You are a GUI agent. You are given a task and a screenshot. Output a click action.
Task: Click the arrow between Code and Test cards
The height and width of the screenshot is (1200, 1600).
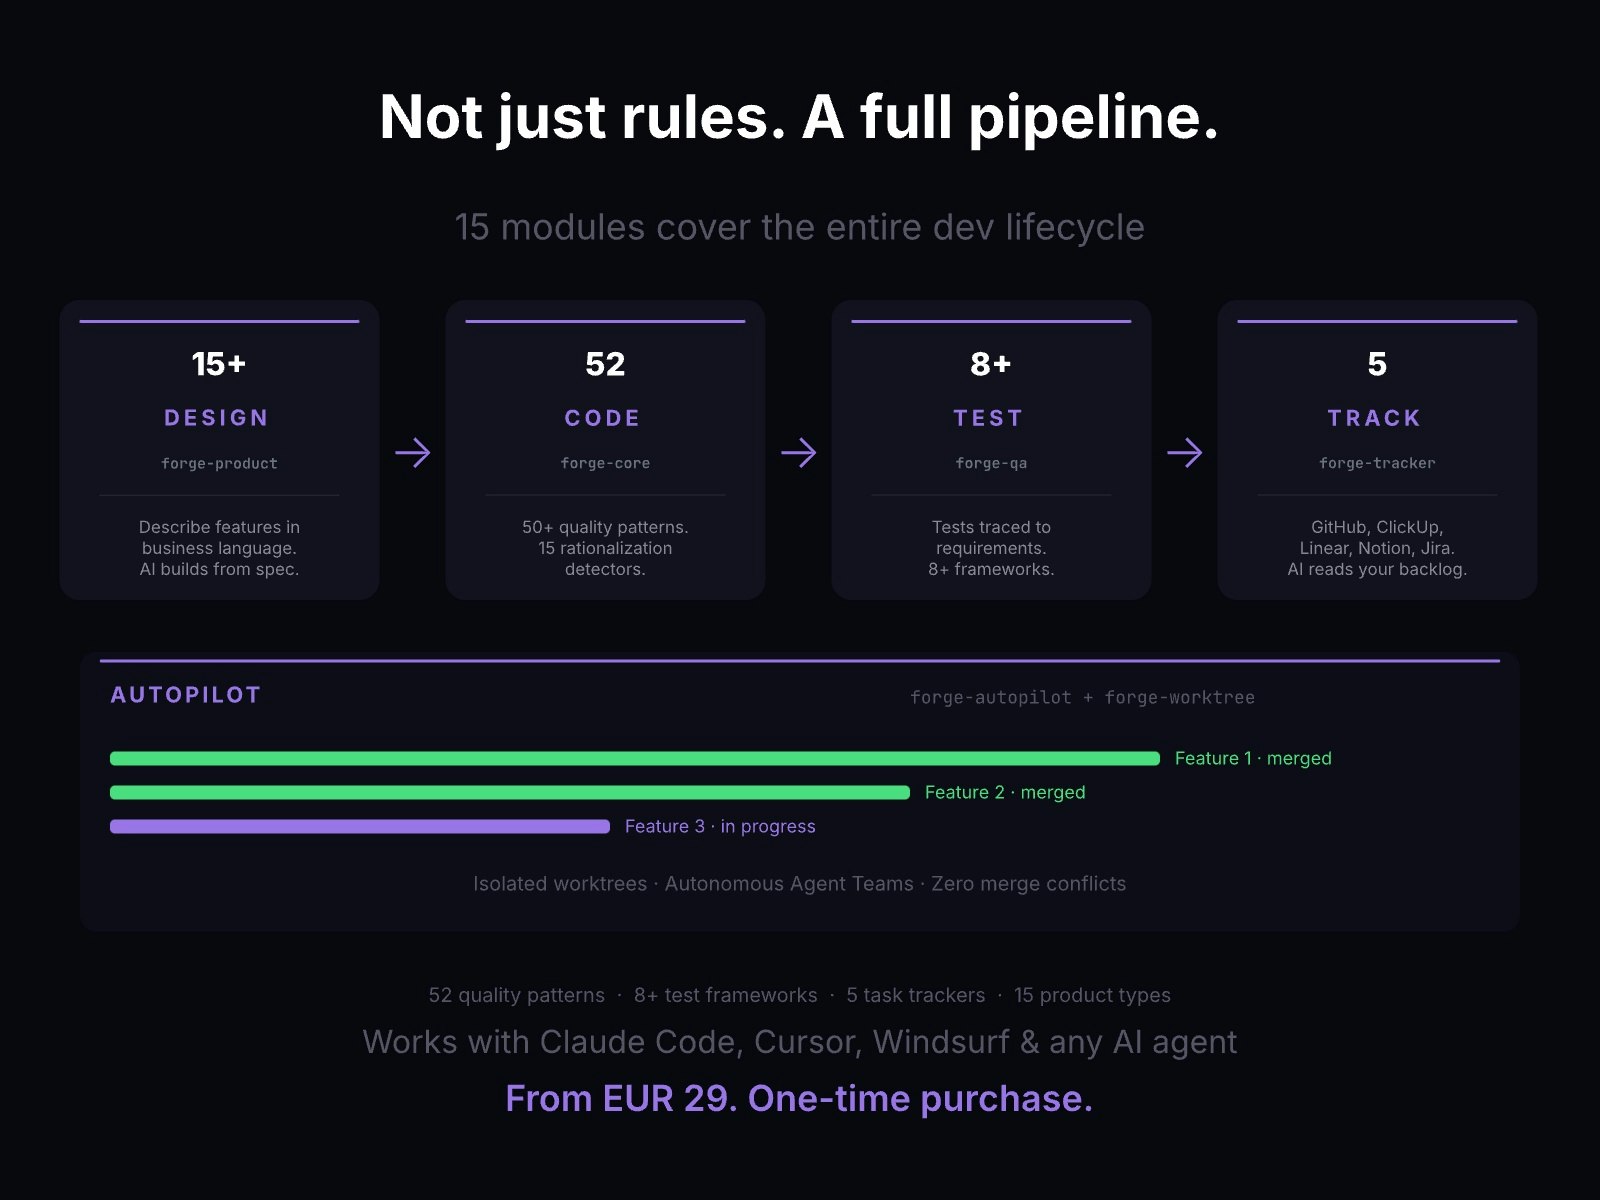(x=798, y=453)
